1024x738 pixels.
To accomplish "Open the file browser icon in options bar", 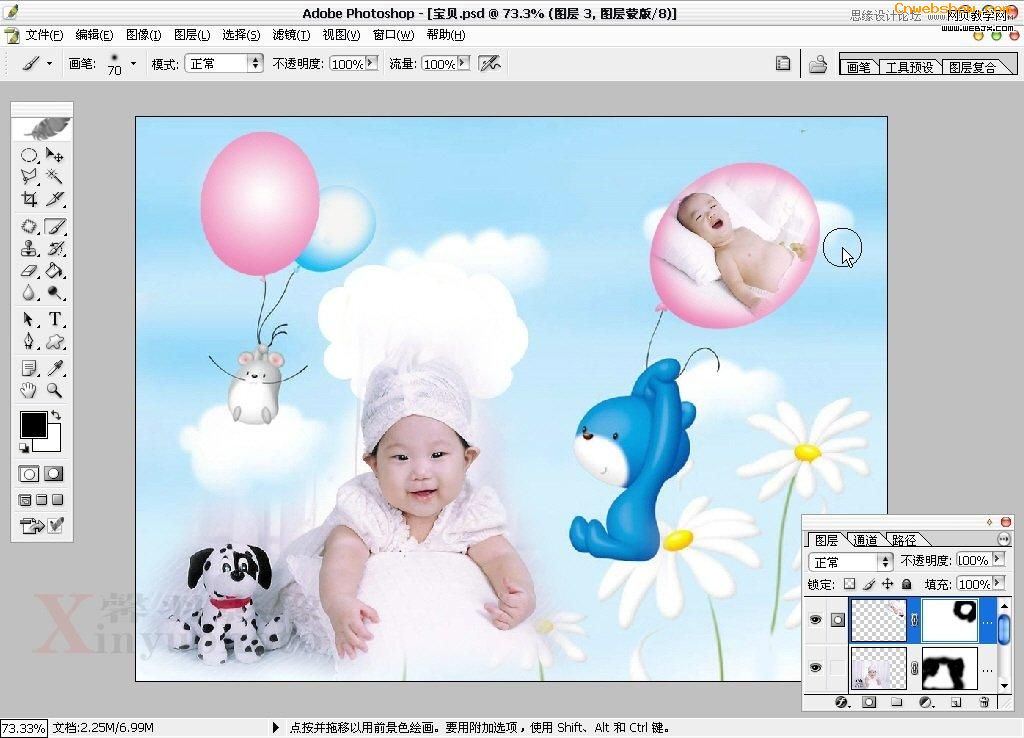I will (x=818, y=64).
